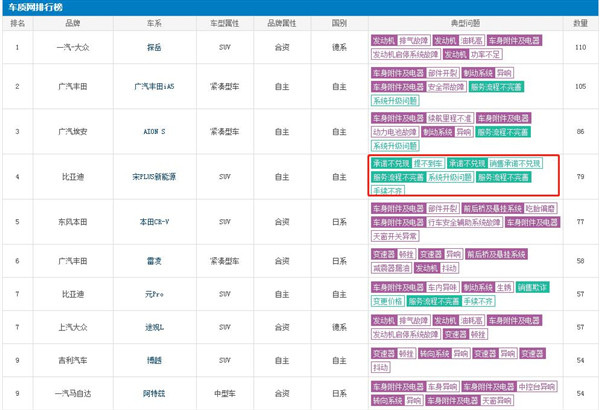The height and width of the screenshot is (410, 600).
Task: Click the 手续不齐 tag in 元Pro row
Action: point(478,302)
